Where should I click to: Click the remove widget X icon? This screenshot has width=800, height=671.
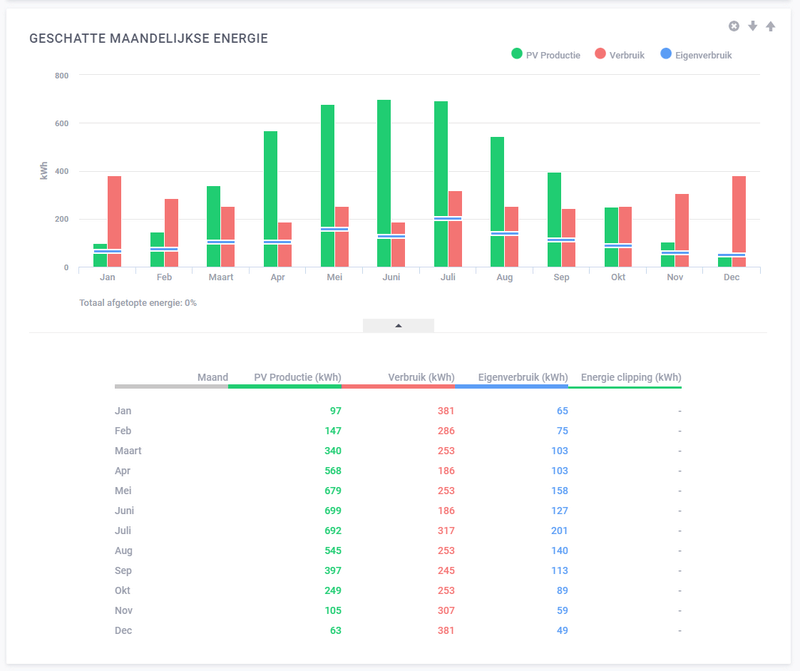tap(734, 26)
